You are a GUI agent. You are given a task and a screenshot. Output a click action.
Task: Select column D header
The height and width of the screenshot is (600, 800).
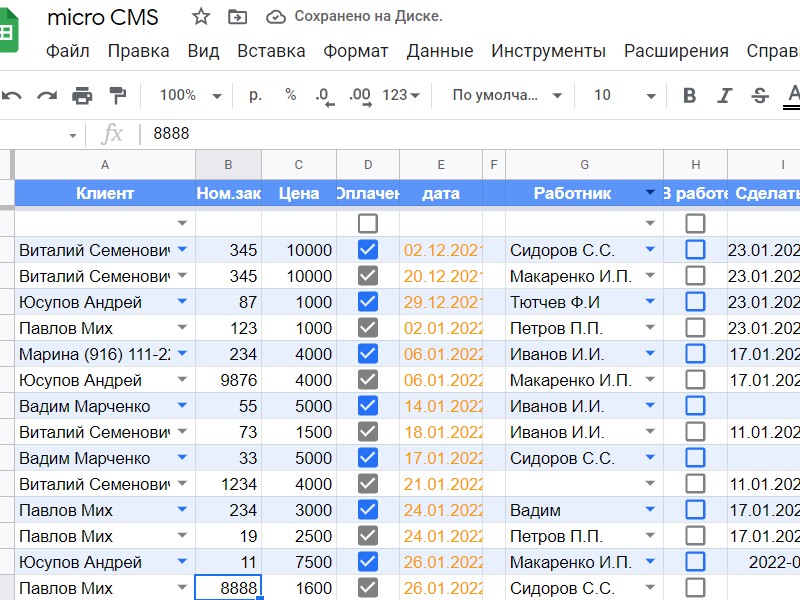point(368,165)
